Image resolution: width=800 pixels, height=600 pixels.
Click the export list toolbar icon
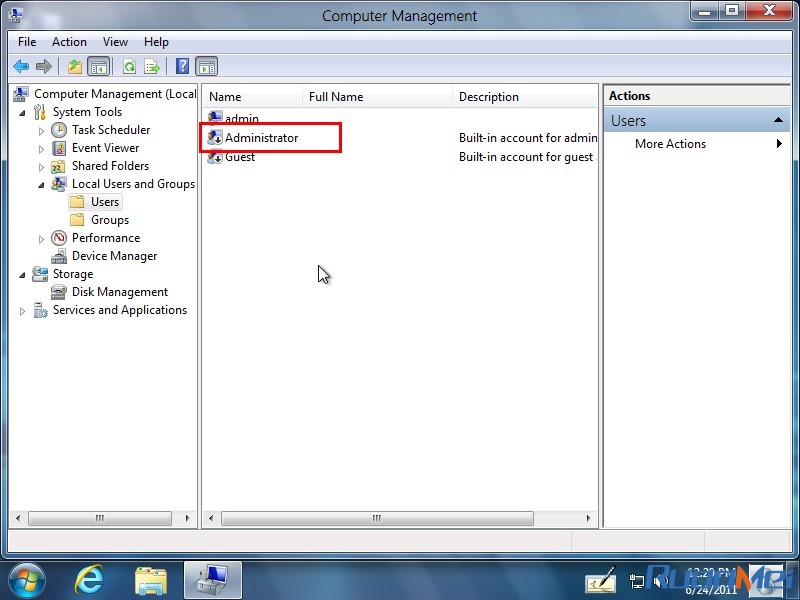coord(152,66)
